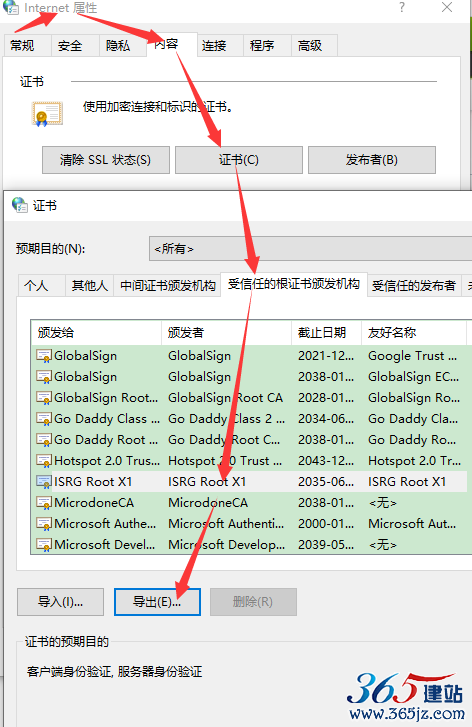The image size is (472, 727).
Task: Click Microsoft Aut... friendly name cell
Action: point(412,524)
